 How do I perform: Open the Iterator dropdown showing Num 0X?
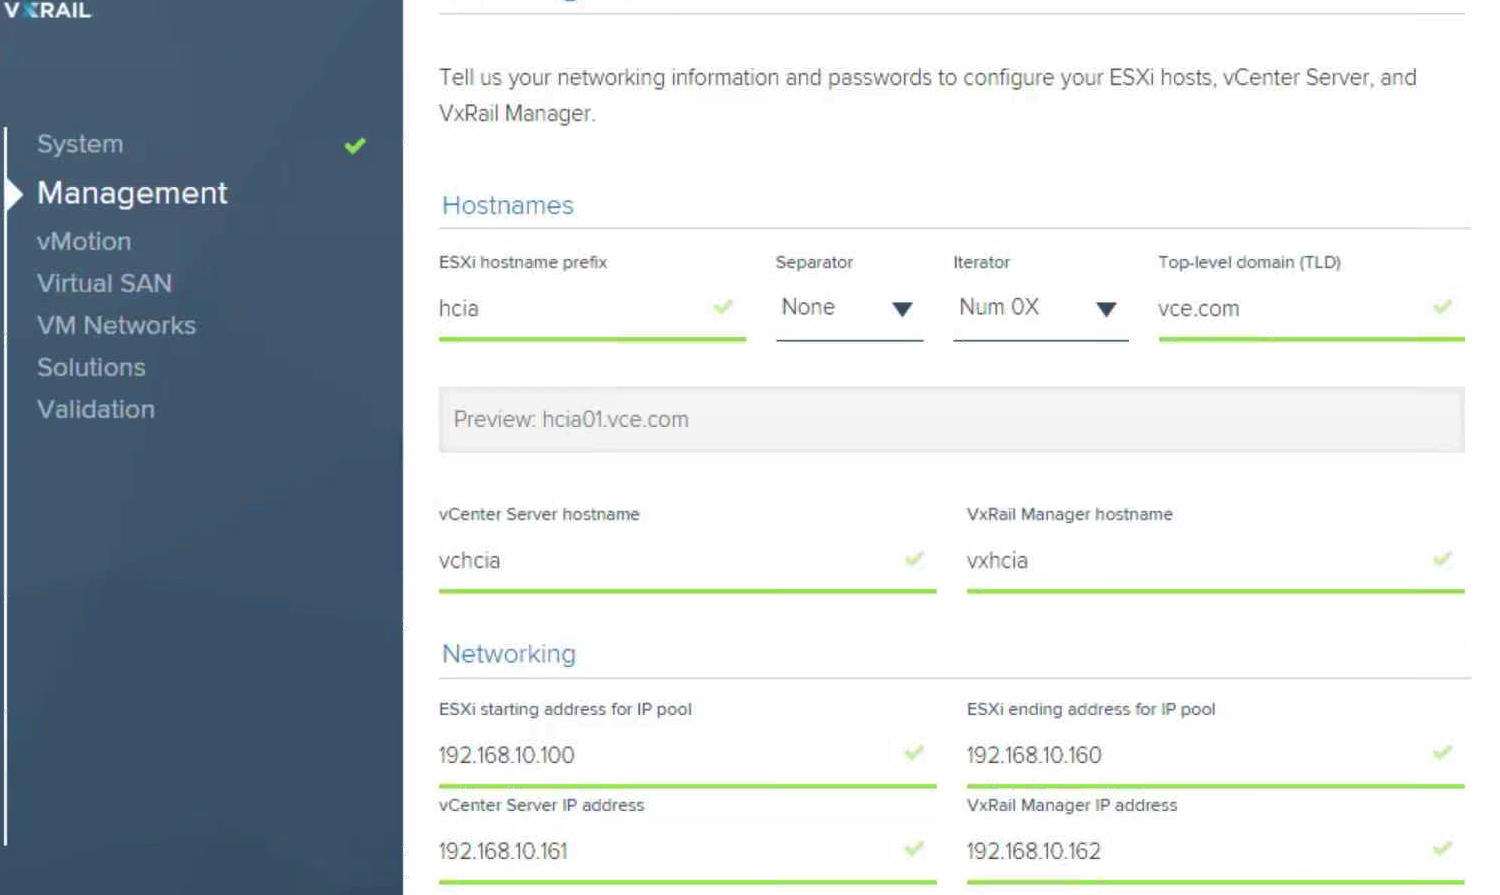coord(1039,309)
